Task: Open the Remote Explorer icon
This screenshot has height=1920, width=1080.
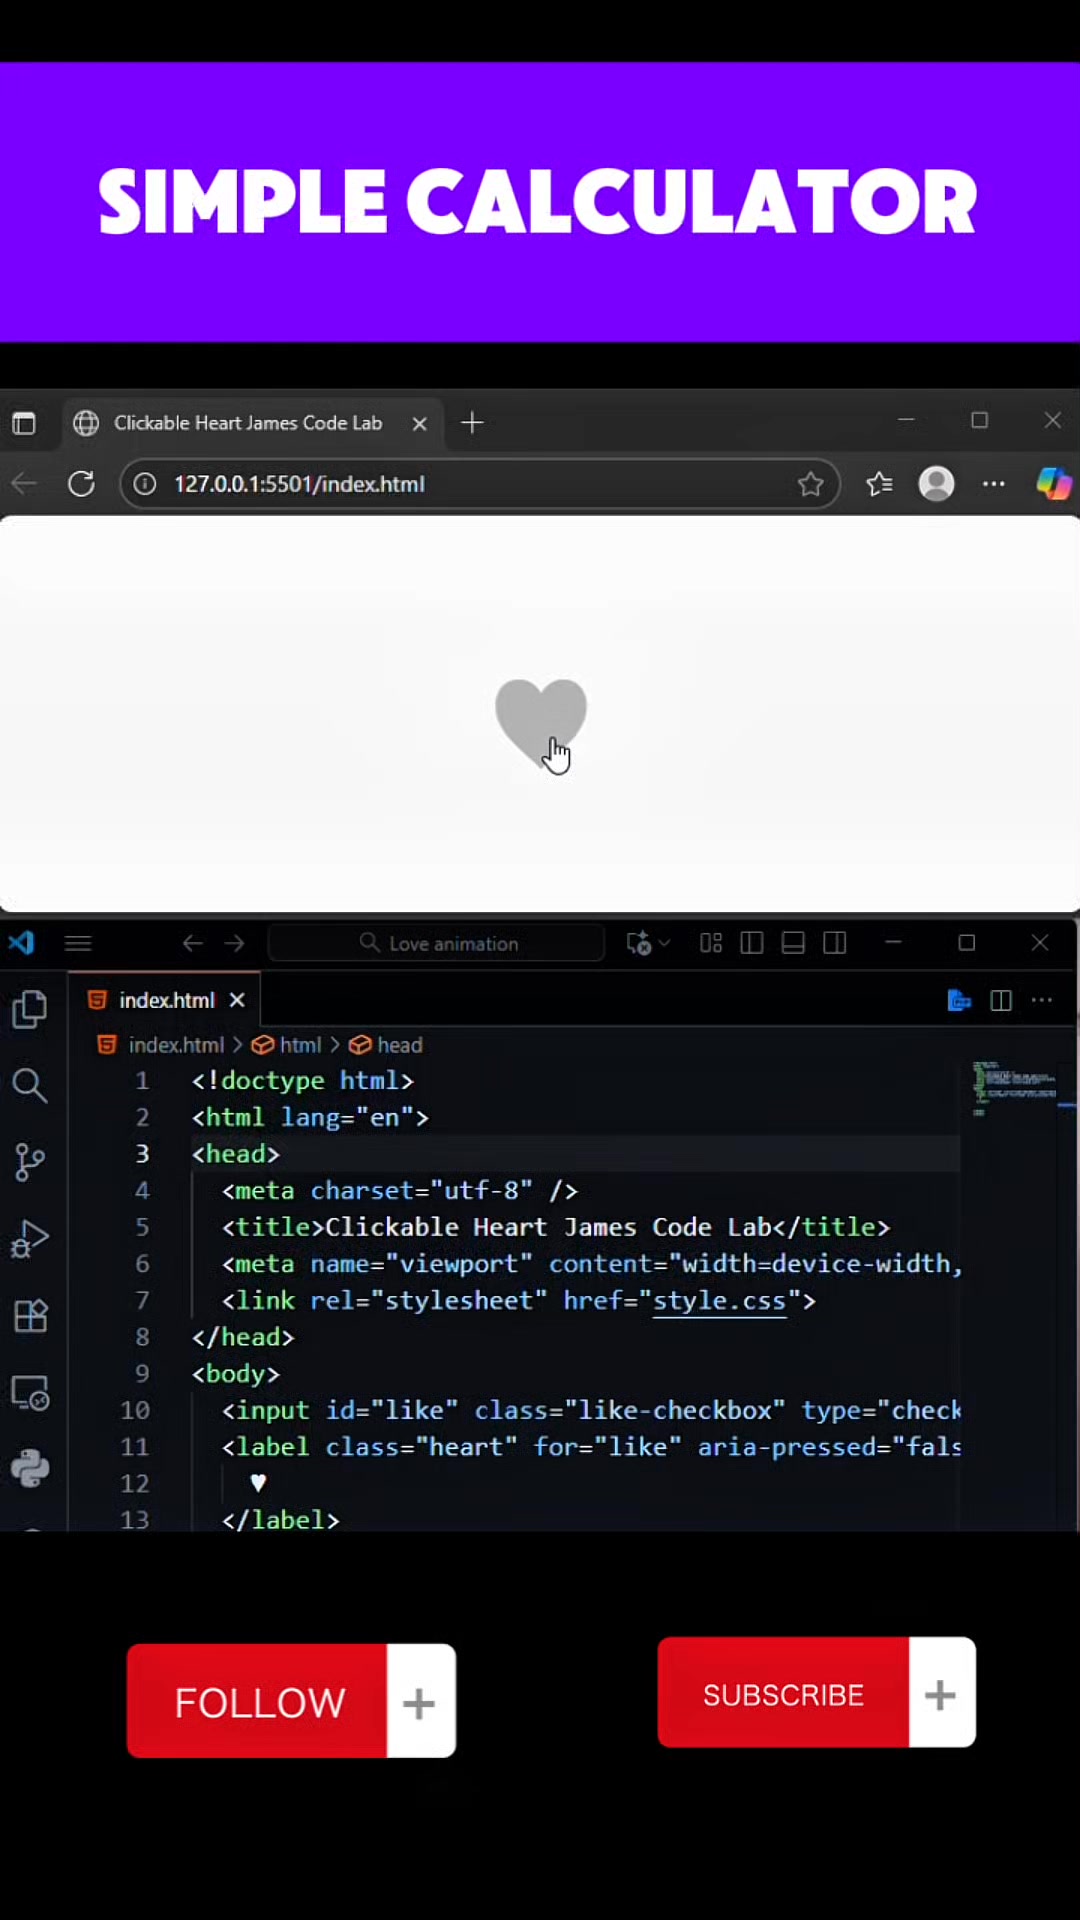Action: pos(30,1393)
